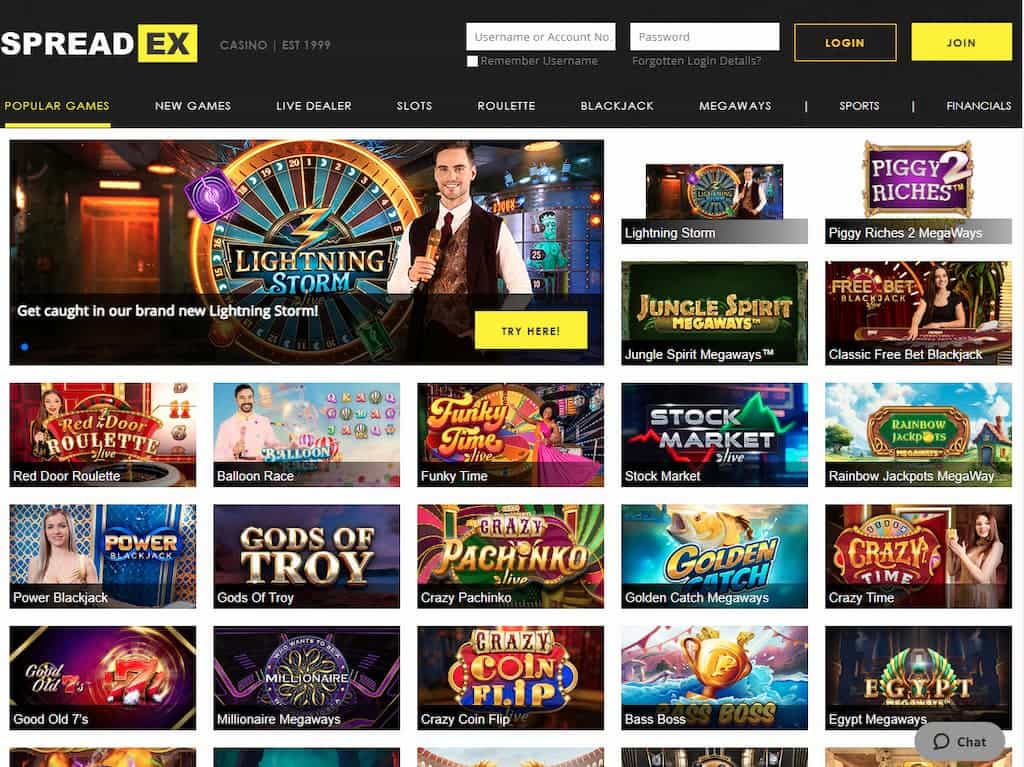
Task: Open the Red Door Roulette game tile
Action: click(103, 434)
